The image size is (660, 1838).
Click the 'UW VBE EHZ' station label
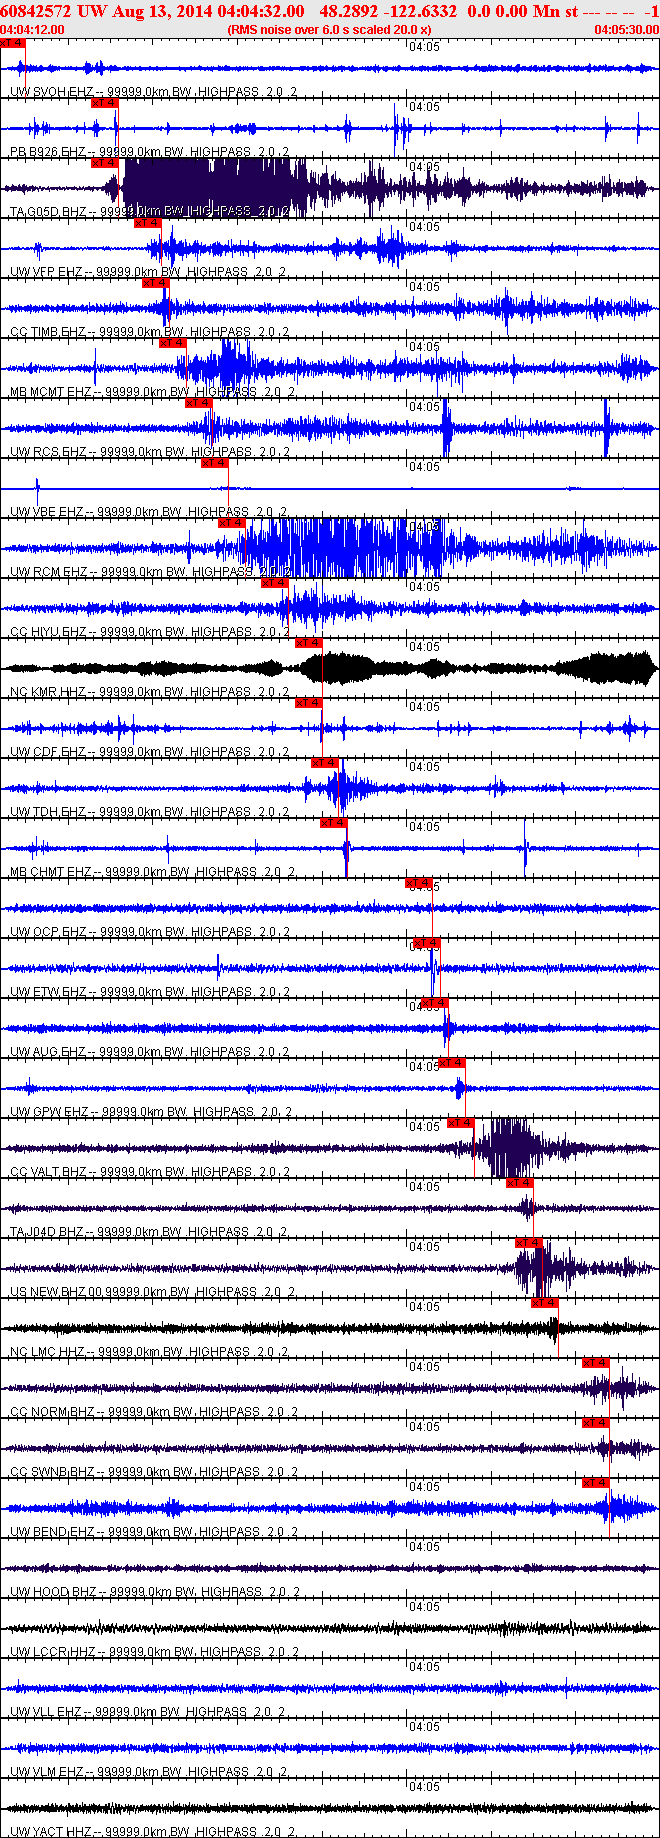click(47, 512)
